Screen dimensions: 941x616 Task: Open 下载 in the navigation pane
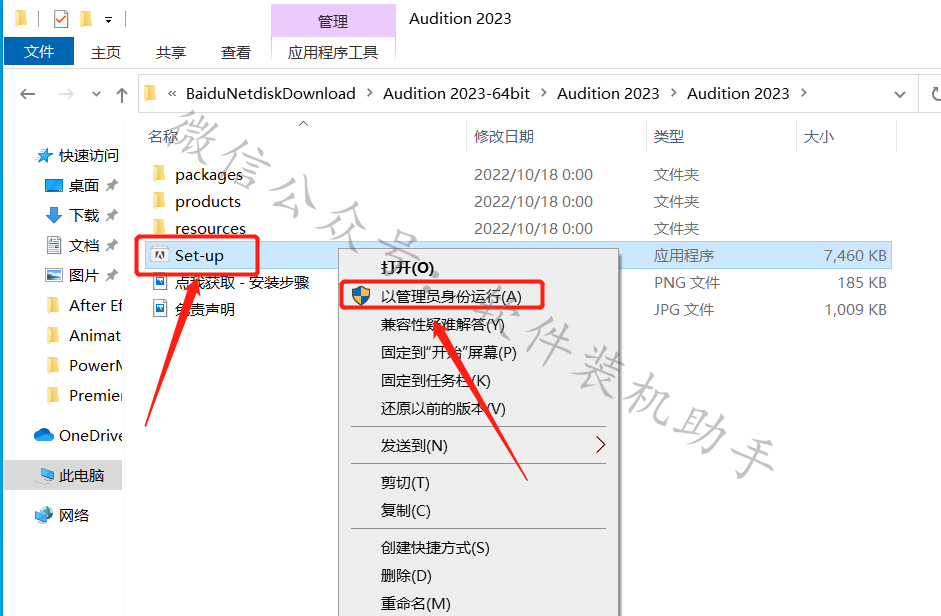tap(83, 216)
